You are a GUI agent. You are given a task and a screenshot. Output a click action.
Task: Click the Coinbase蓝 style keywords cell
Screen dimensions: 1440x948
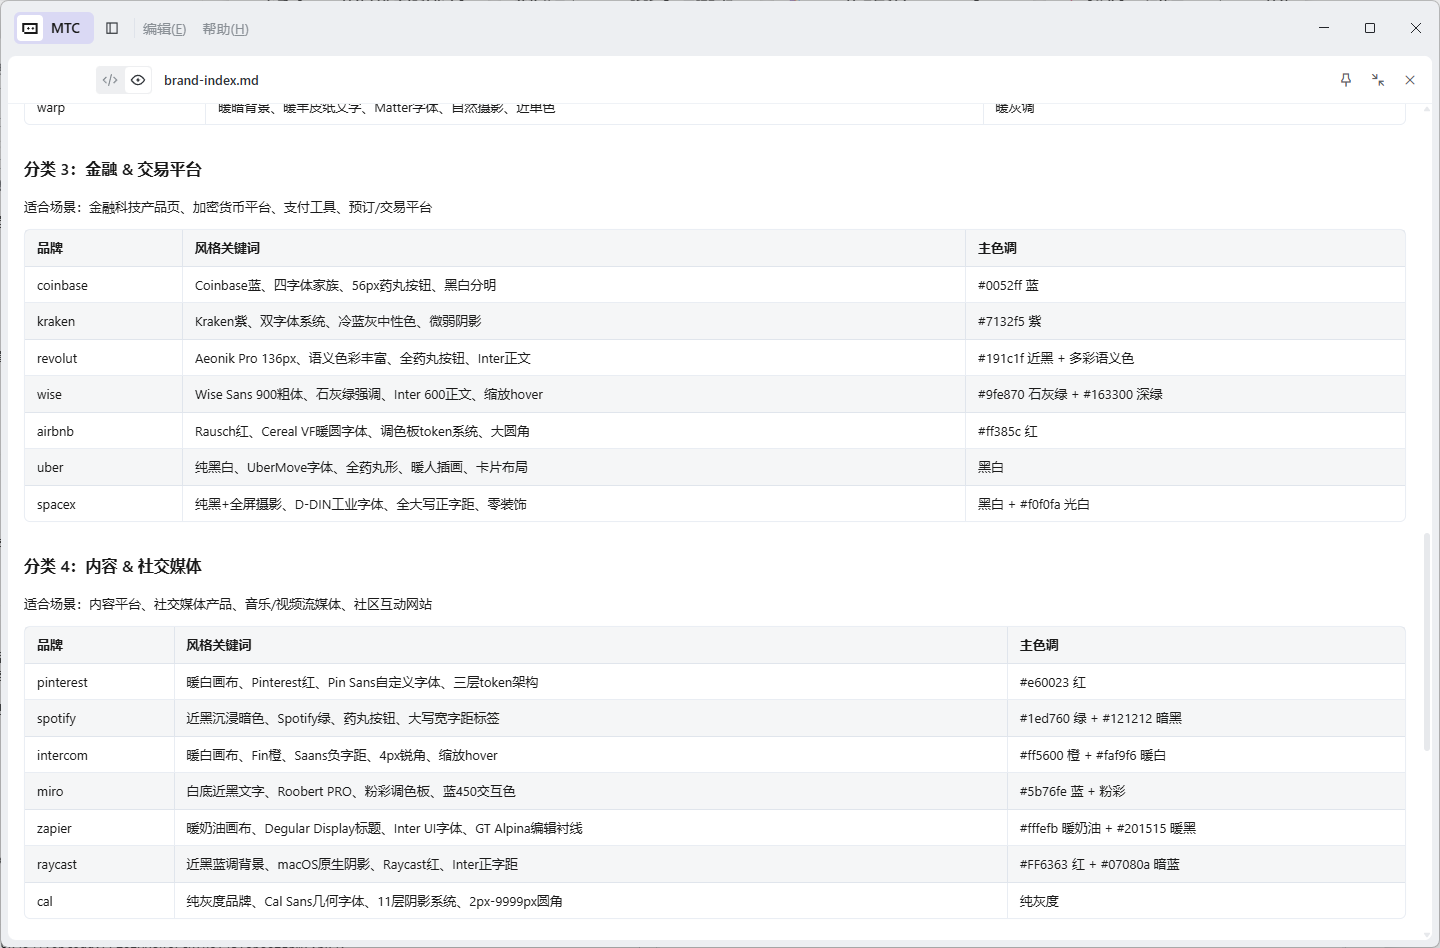[x=574, y=285]
